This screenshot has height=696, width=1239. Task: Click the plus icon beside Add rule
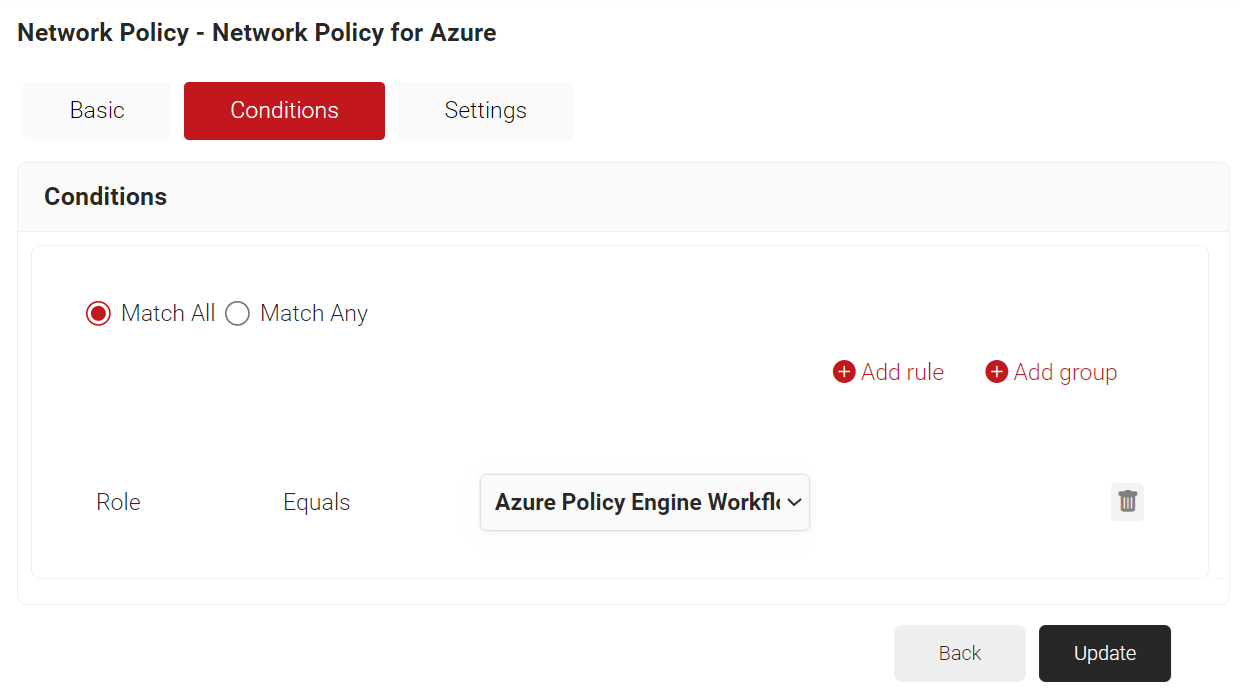(x=844, y=372)
